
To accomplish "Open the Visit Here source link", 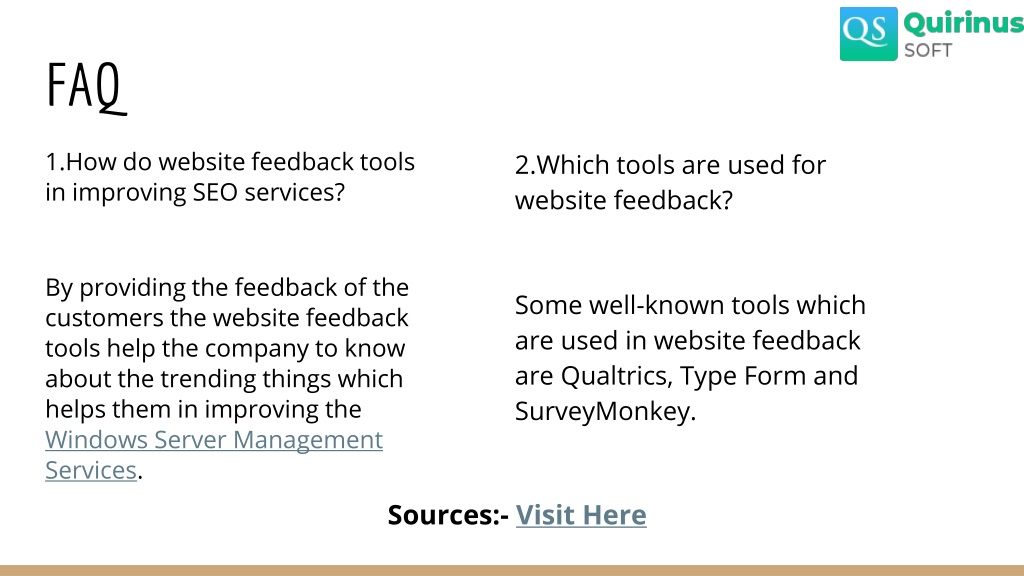I will (x=581, y=515).
